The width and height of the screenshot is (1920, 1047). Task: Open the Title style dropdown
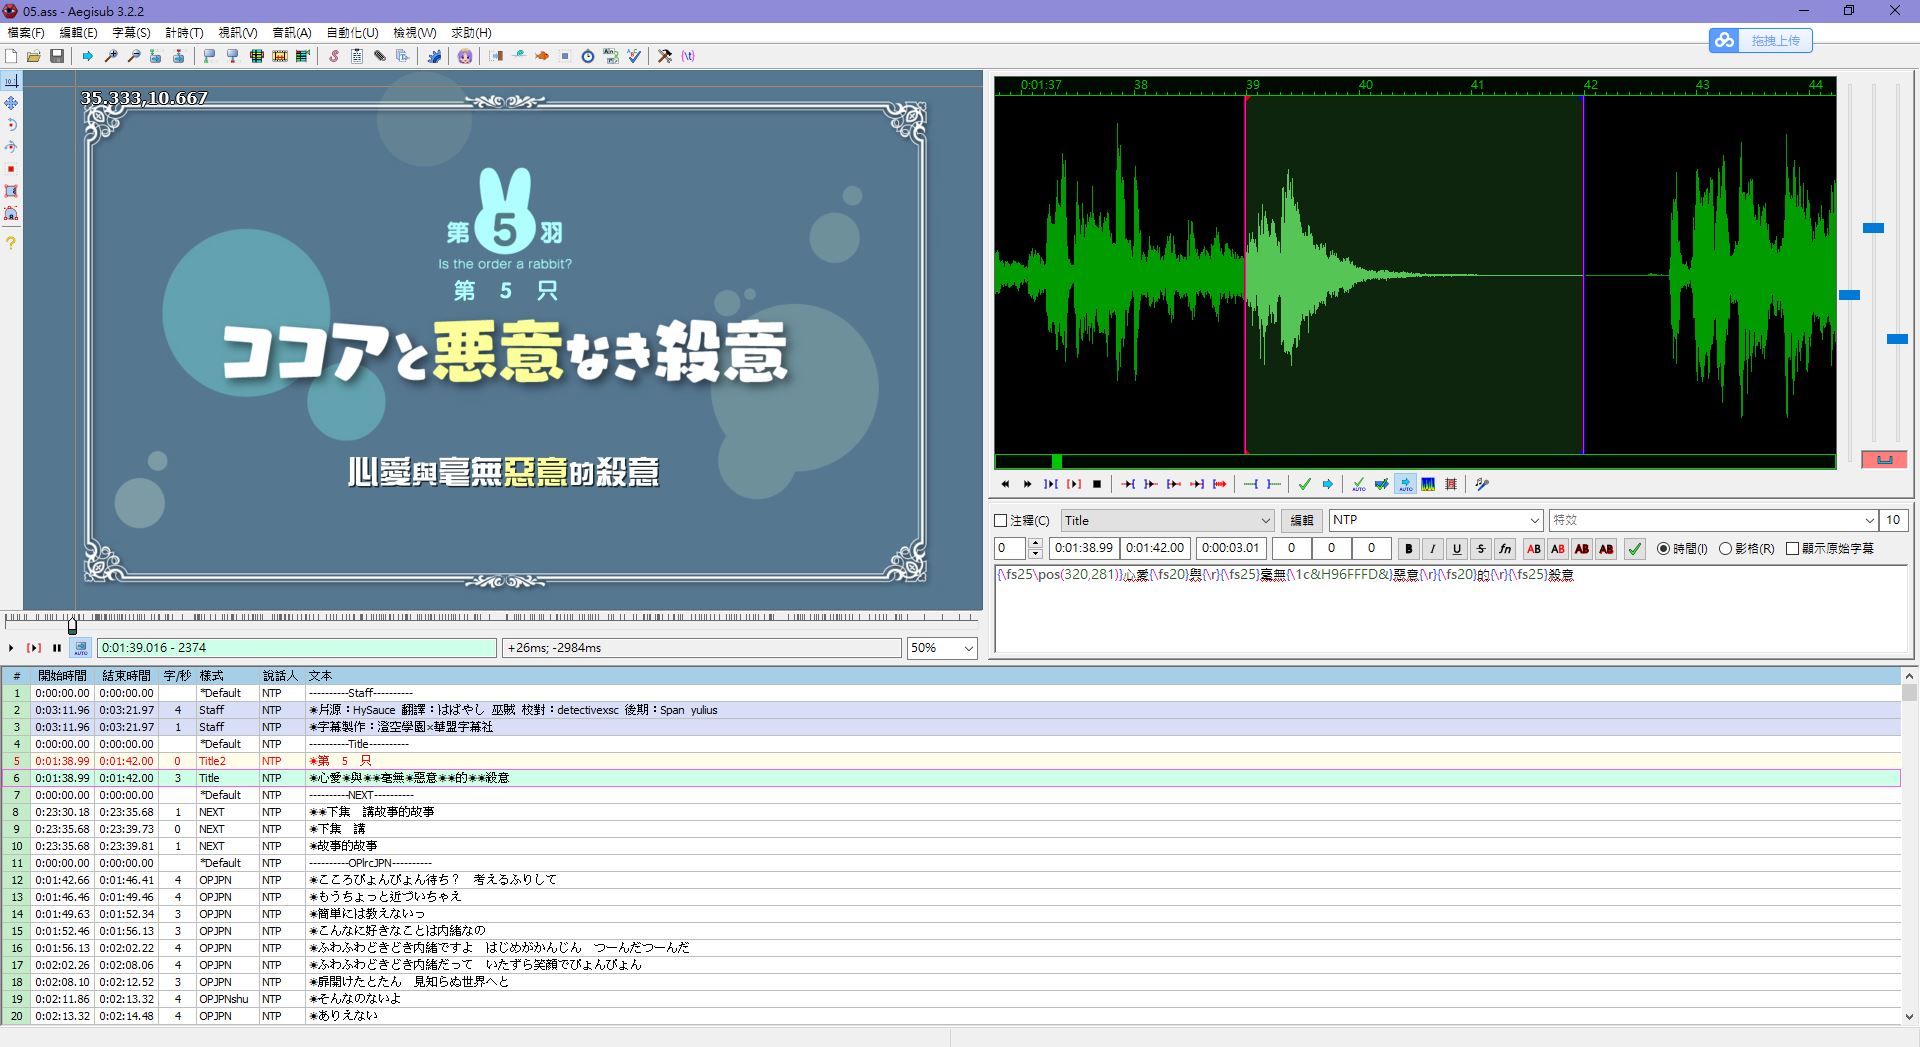(1167, 521)
